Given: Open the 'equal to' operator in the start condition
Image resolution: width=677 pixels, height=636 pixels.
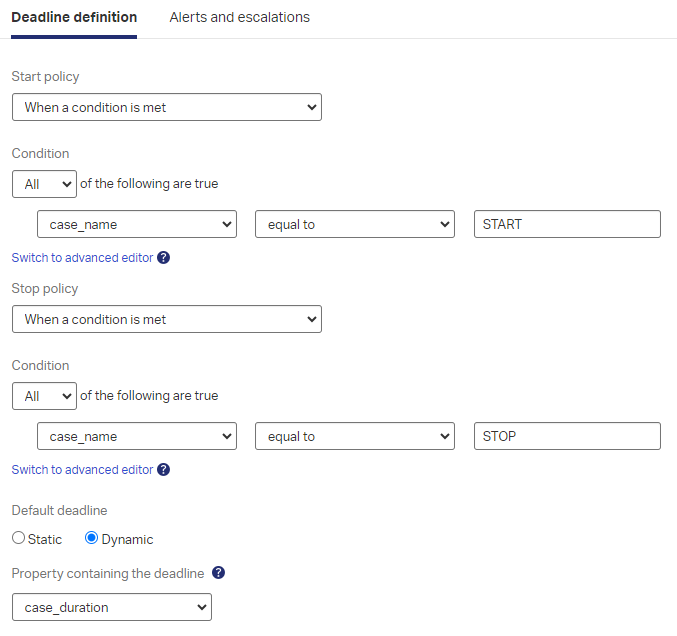Looking at the screenshot, I should click(355, 224).
